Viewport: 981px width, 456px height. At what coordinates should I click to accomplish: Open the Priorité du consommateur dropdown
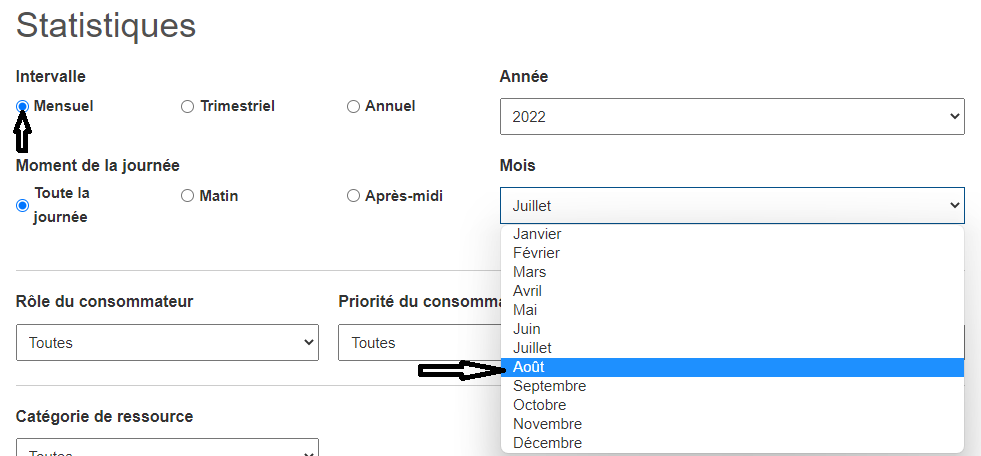(419, 342)
